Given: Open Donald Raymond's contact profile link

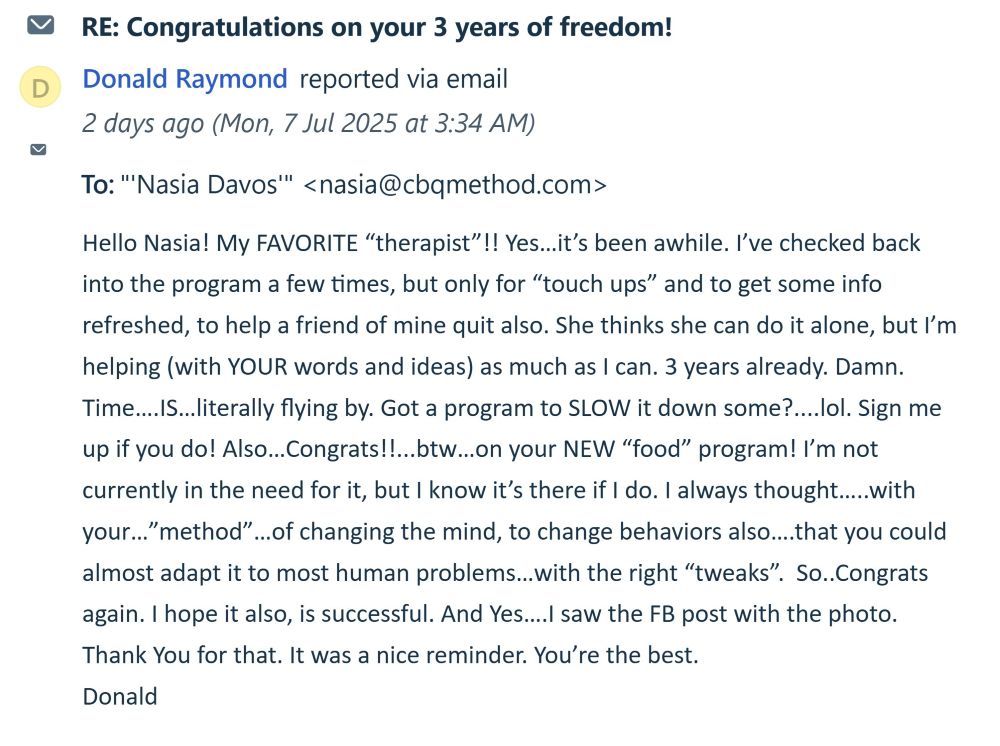Looking at the screenshot, I should [x=185, y=79].
